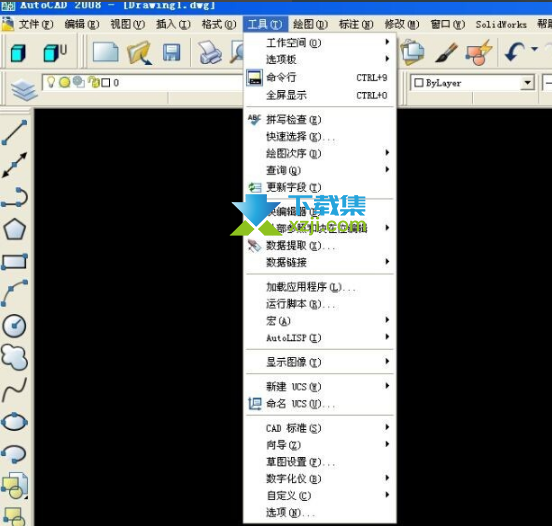Open the undo history dropdown arrow
Image resolution: width=552 pixels, height=526 pixels.
[534, 49]
